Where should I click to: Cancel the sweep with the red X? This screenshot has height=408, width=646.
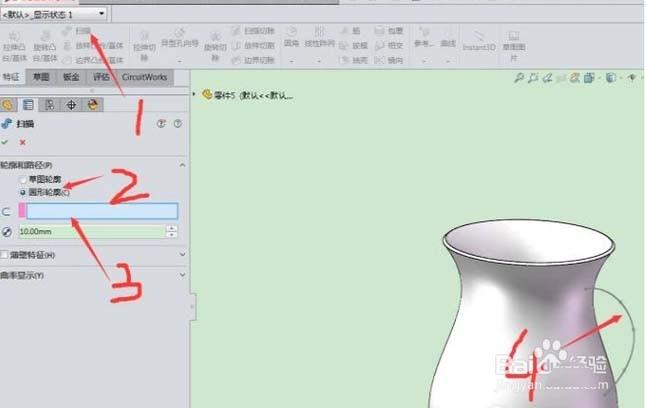23,142
